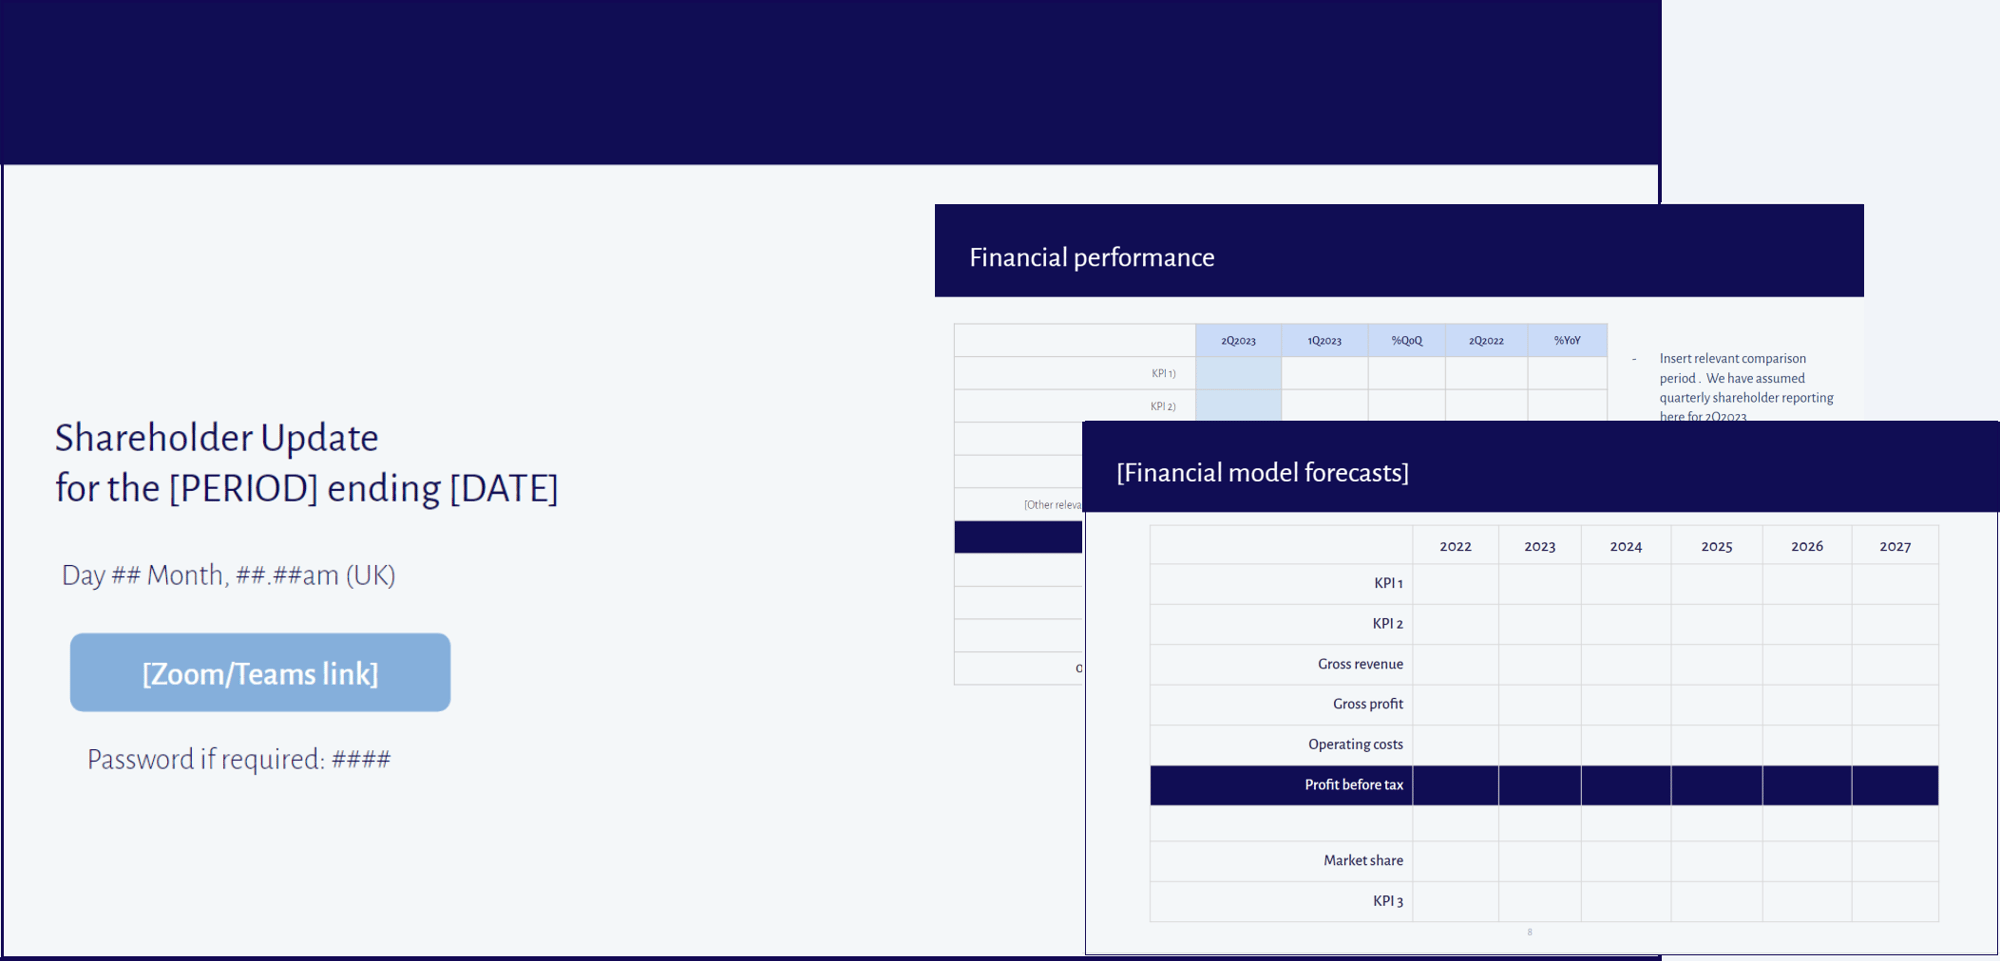The height and width of the screenshot is (961, 2000).
Task: Select the 'Shareholder Update' title line
Action: pyautogui.click(x=216, y=438)
